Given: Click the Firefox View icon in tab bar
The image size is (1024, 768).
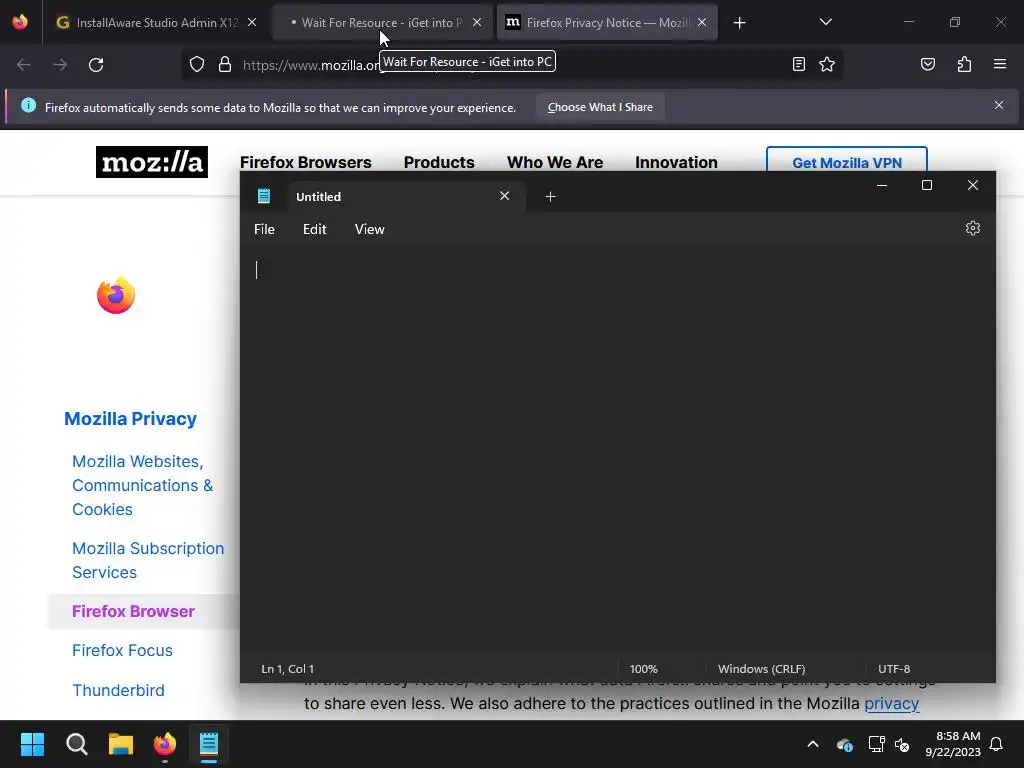Looking at the screenshot, I should (x=20, y=22).
